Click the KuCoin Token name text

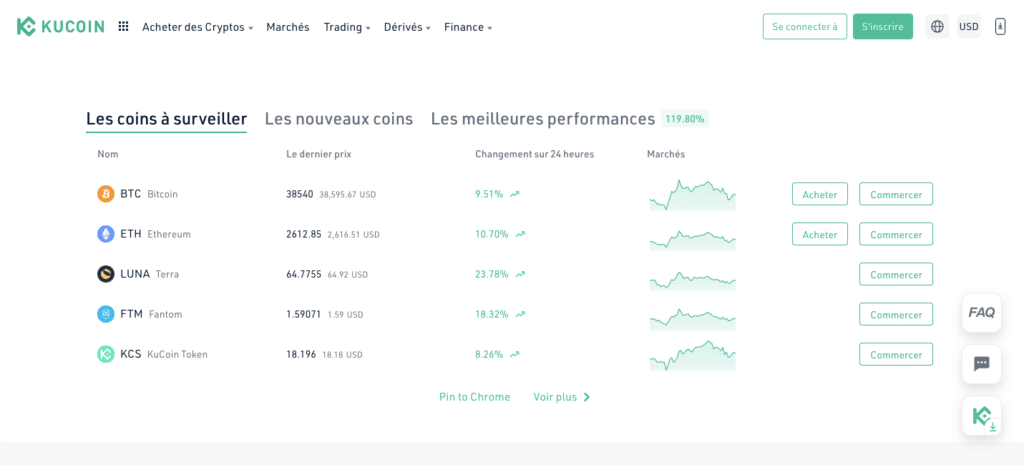coord(177,355)
